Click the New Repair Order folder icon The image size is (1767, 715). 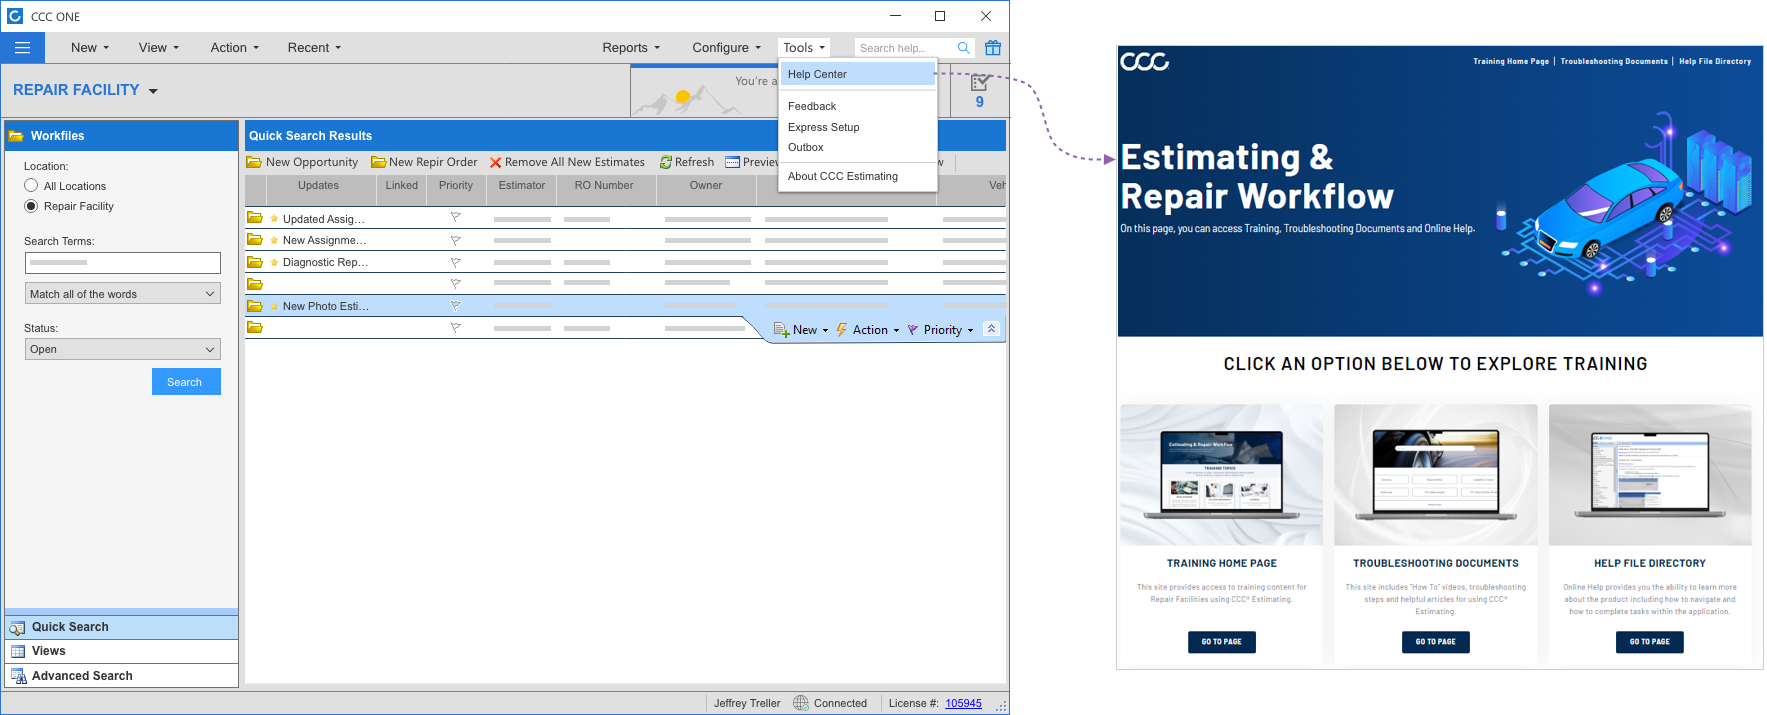tap(378, 162)
